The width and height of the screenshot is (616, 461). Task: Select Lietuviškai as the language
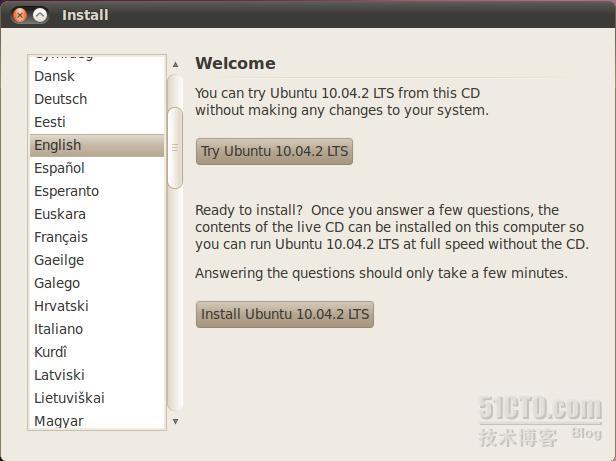[97, 398]
